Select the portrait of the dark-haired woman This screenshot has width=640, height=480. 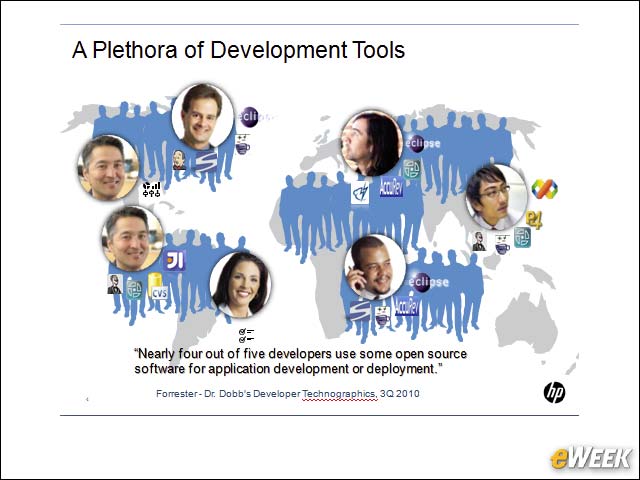pyautogui.click(x=240, y=285)
